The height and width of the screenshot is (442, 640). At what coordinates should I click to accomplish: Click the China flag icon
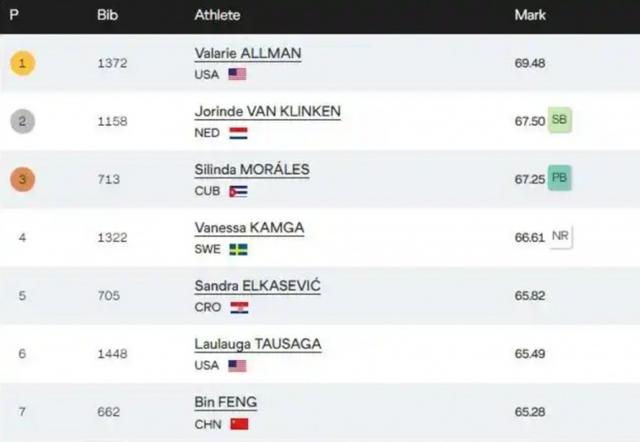[239, 424]
